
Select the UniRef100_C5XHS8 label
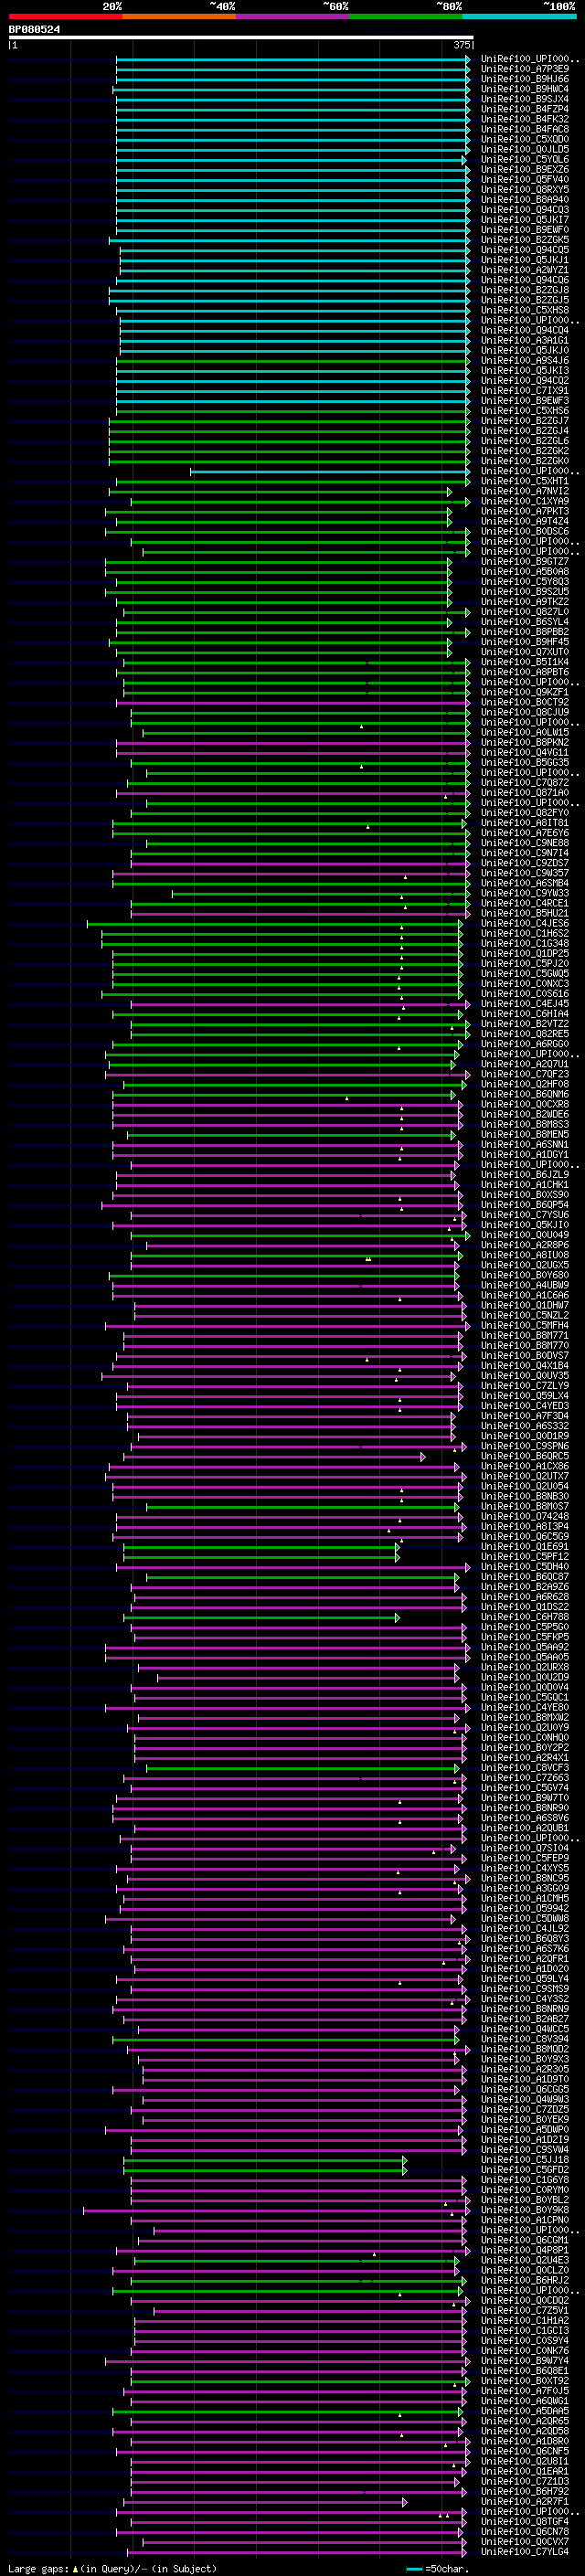525,310
